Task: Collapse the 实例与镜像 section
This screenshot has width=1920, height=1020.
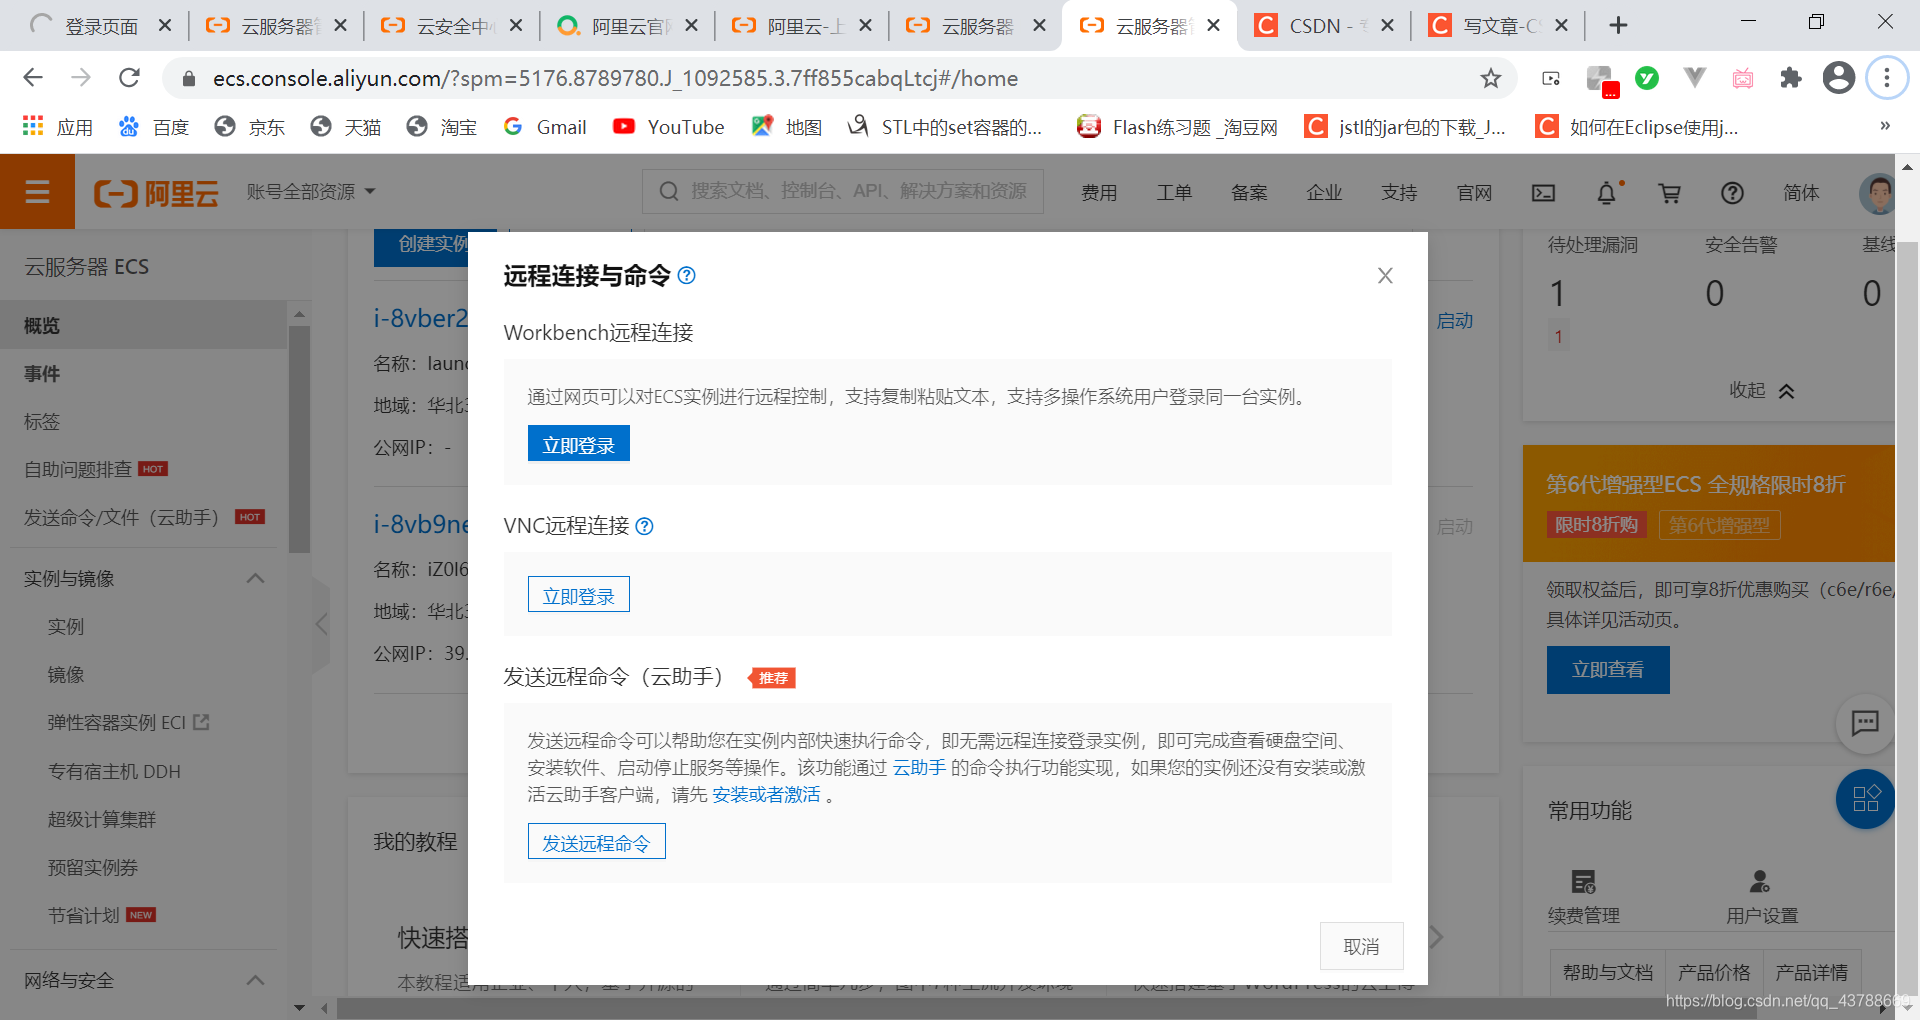Action: 255,578
